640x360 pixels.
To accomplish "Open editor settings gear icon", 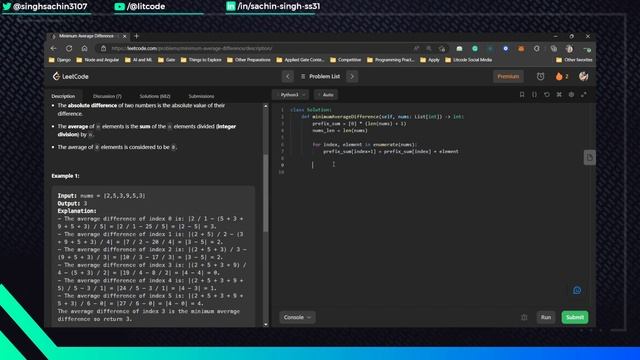I will (571, 95).
